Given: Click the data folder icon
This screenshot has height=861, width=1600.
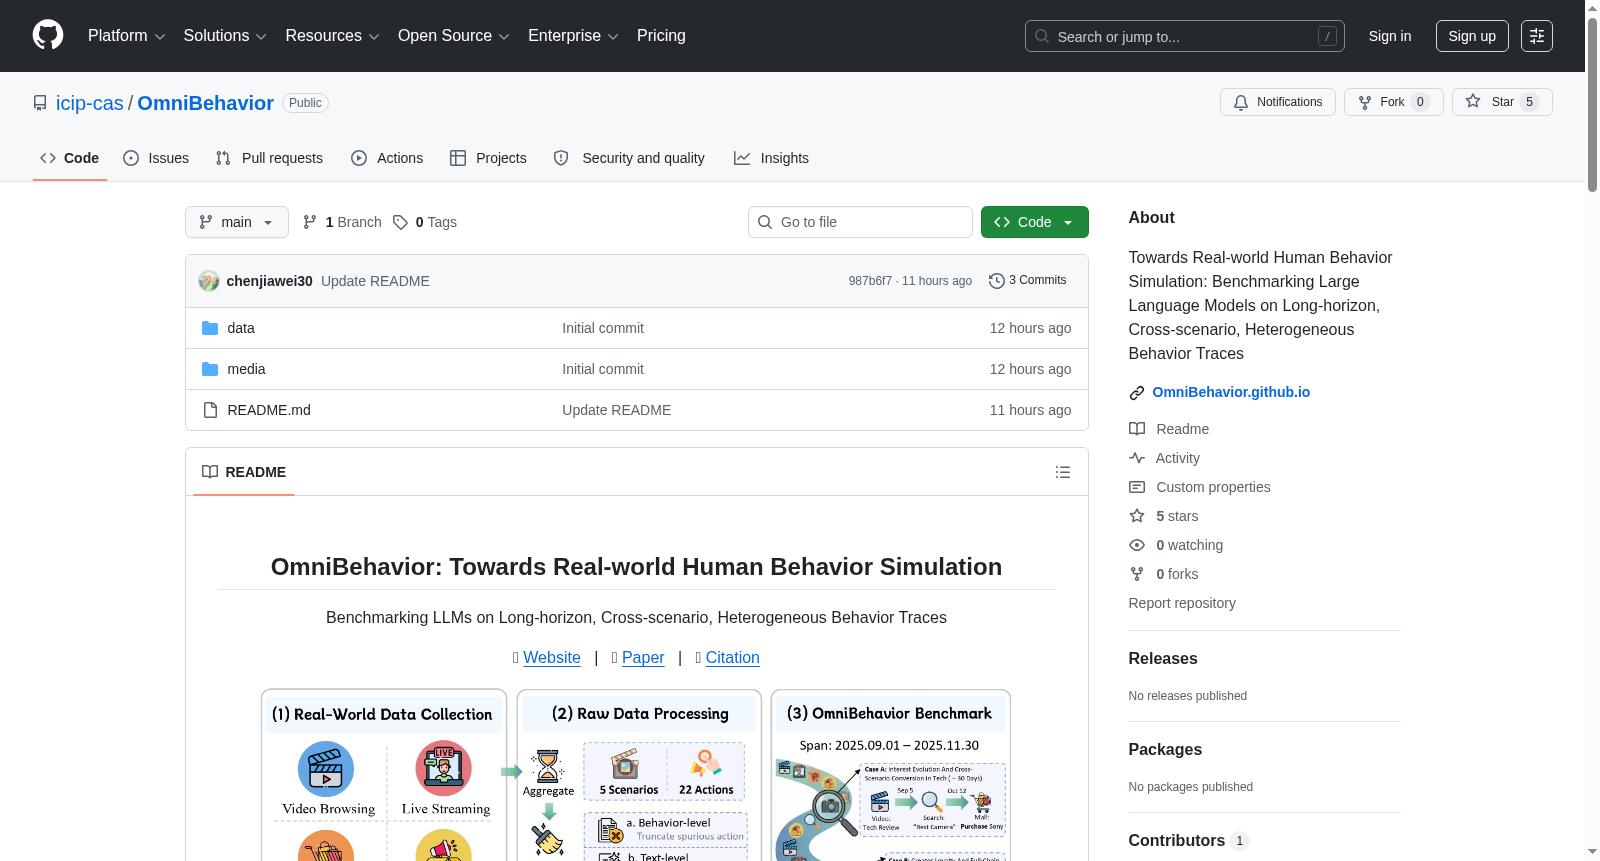Looking at the screenshot, I should [210, 328].
